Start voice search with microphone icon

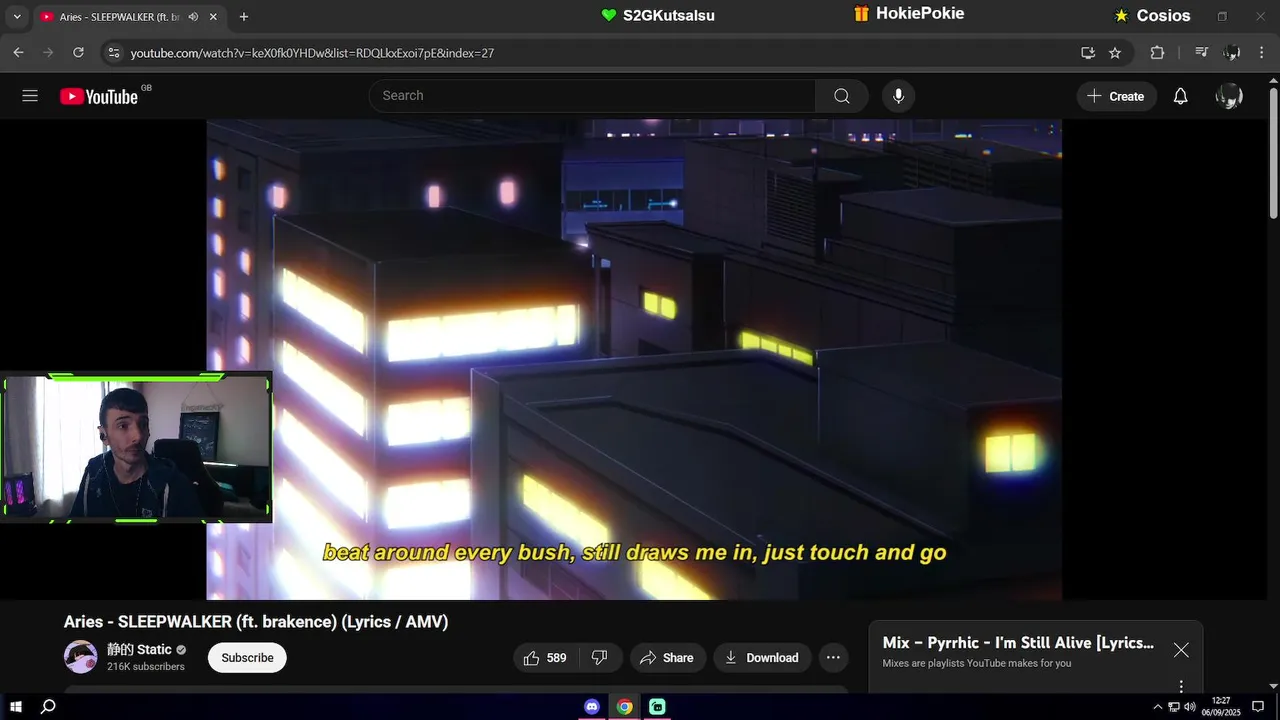pos(898,96)
